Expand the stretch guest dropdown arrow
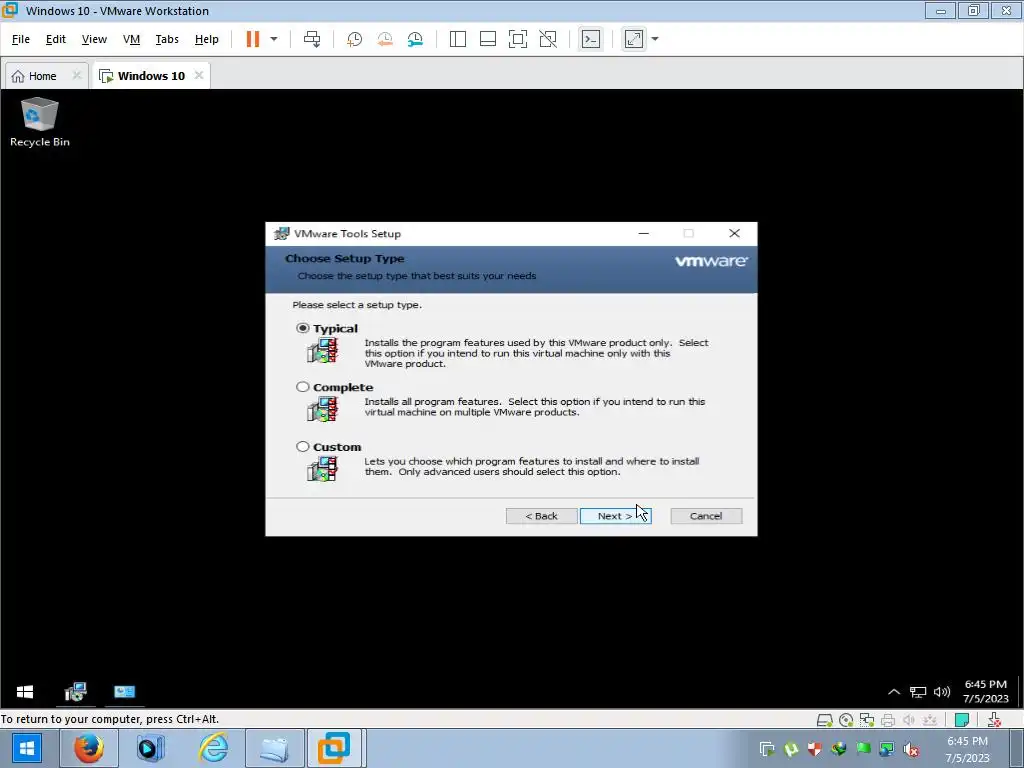 655,39
